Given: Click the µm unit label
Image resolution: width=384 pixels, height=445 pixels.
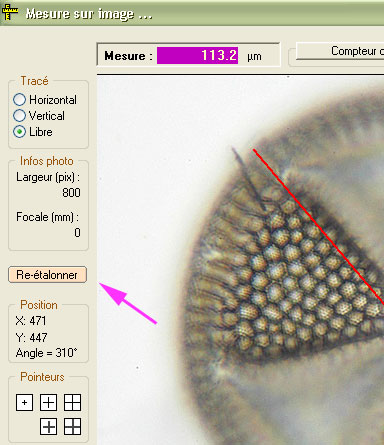Looking at the screenshot, I should (x=254, y=56).
